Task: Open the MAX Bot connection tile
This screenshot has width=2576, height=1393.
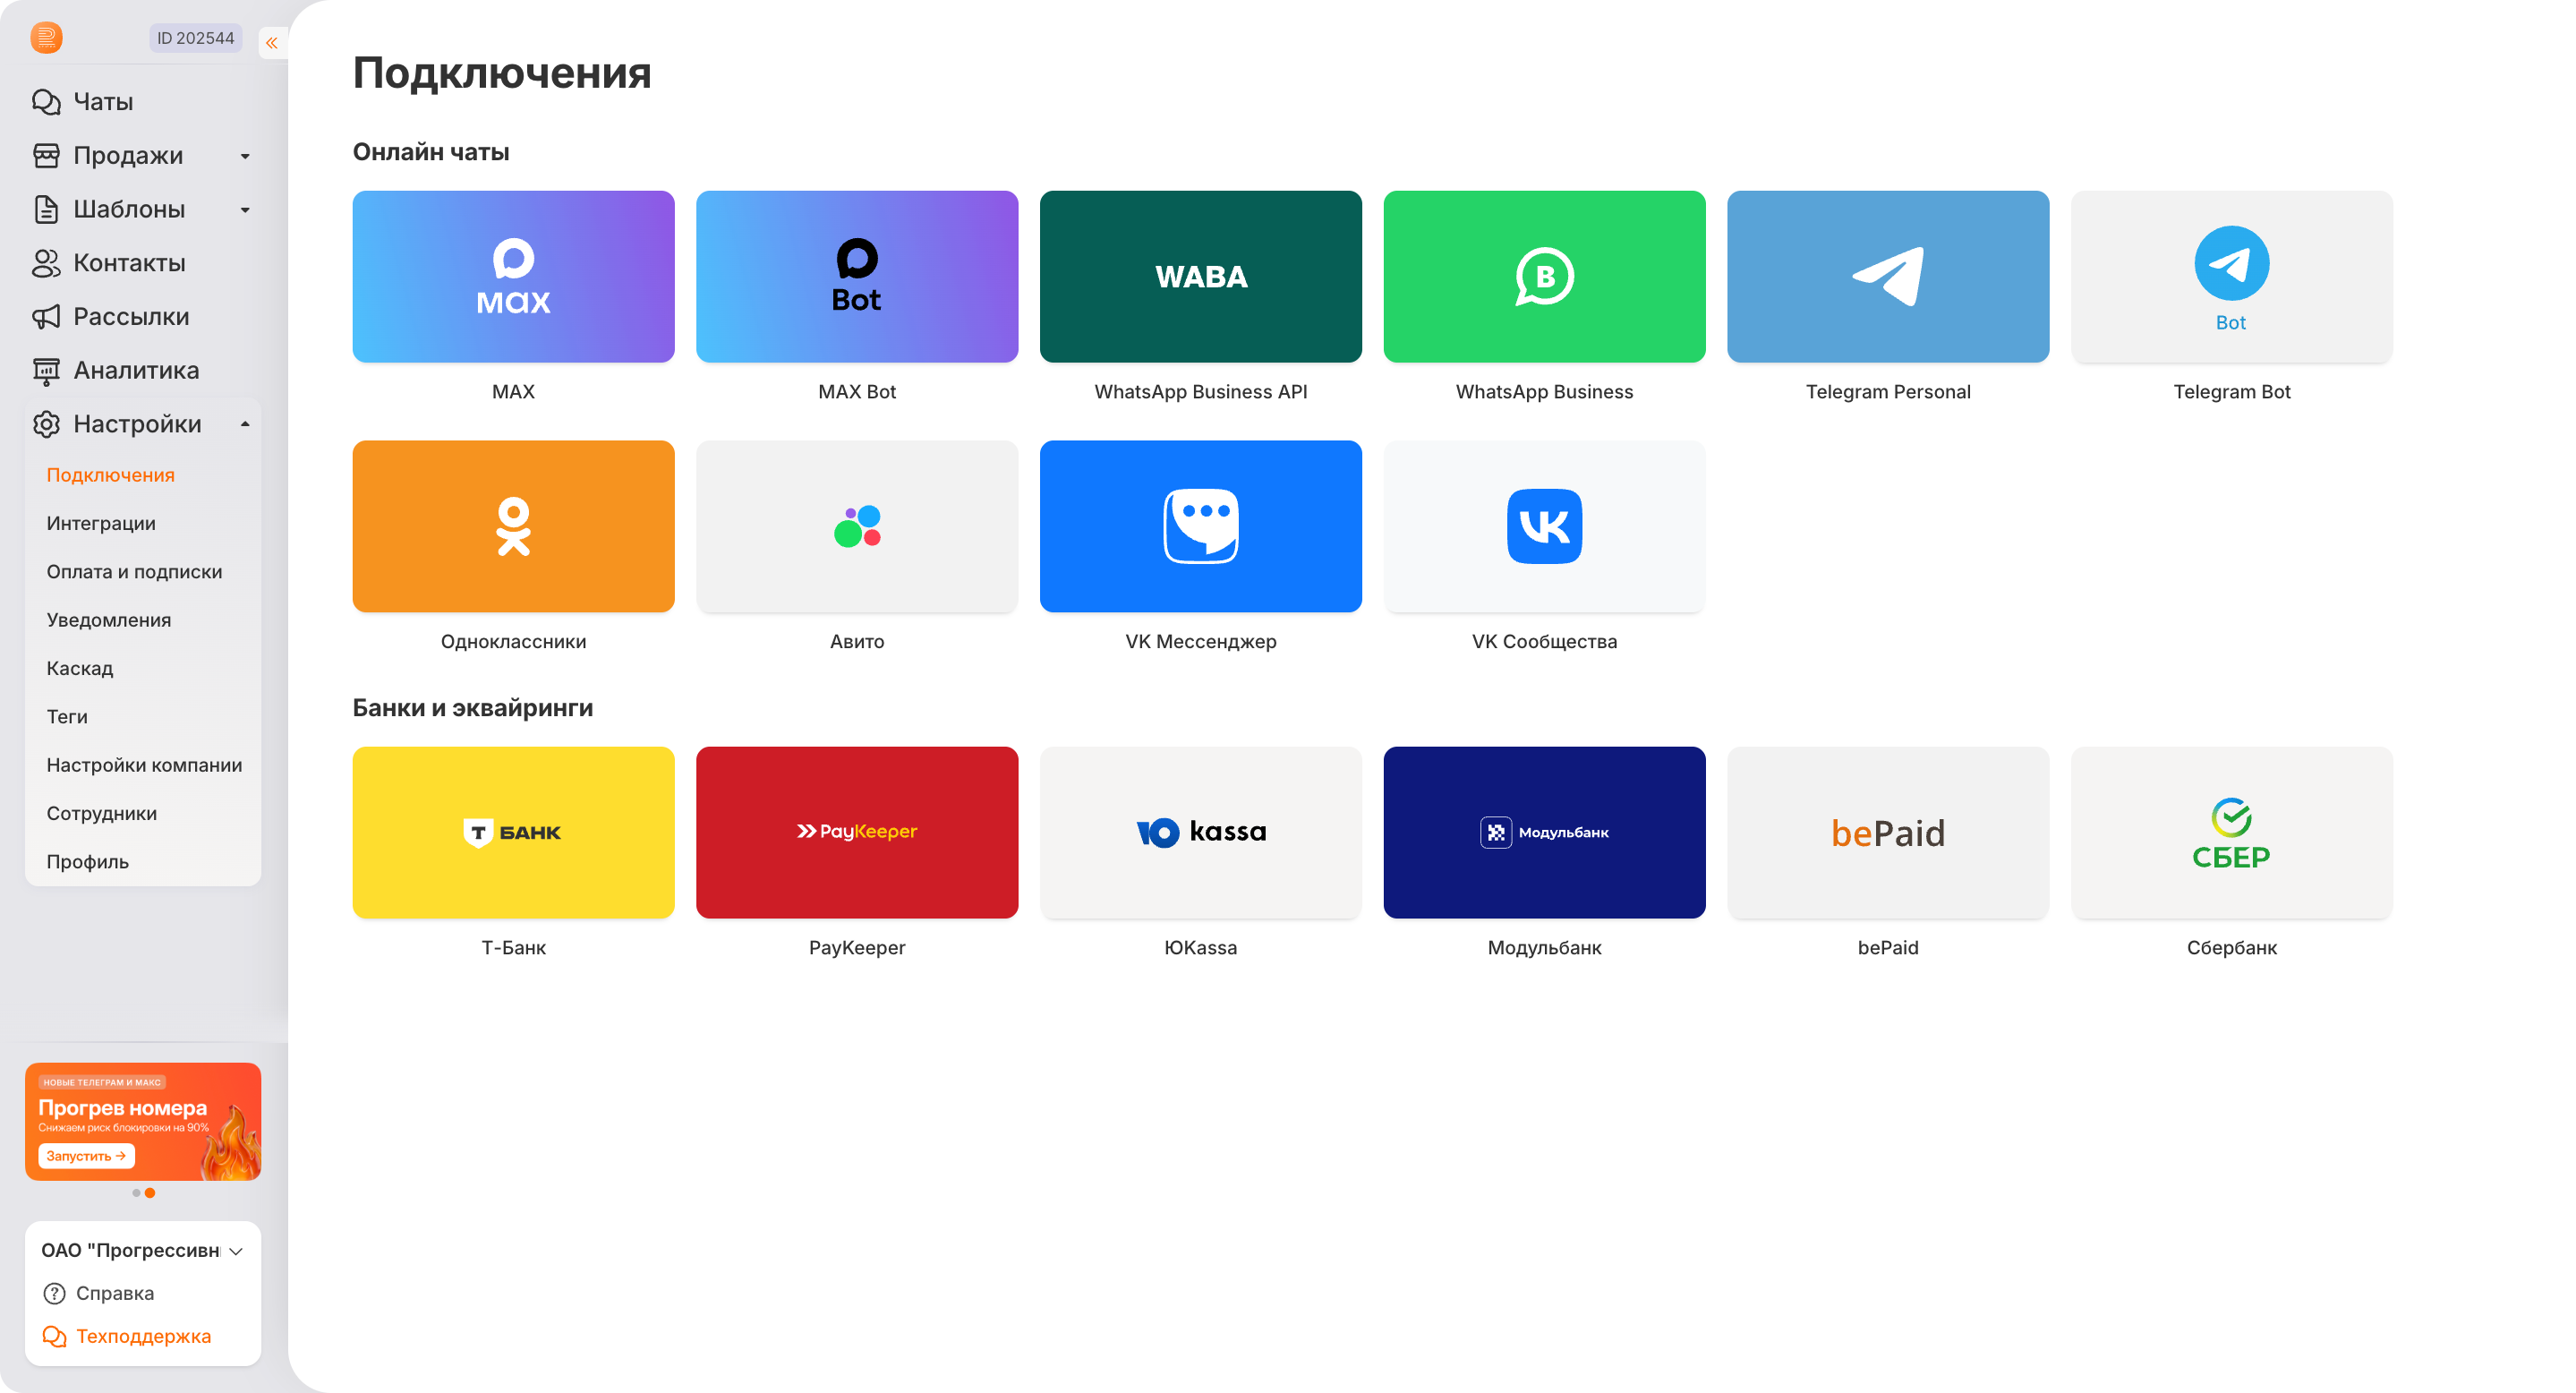Action: [857, 276]
